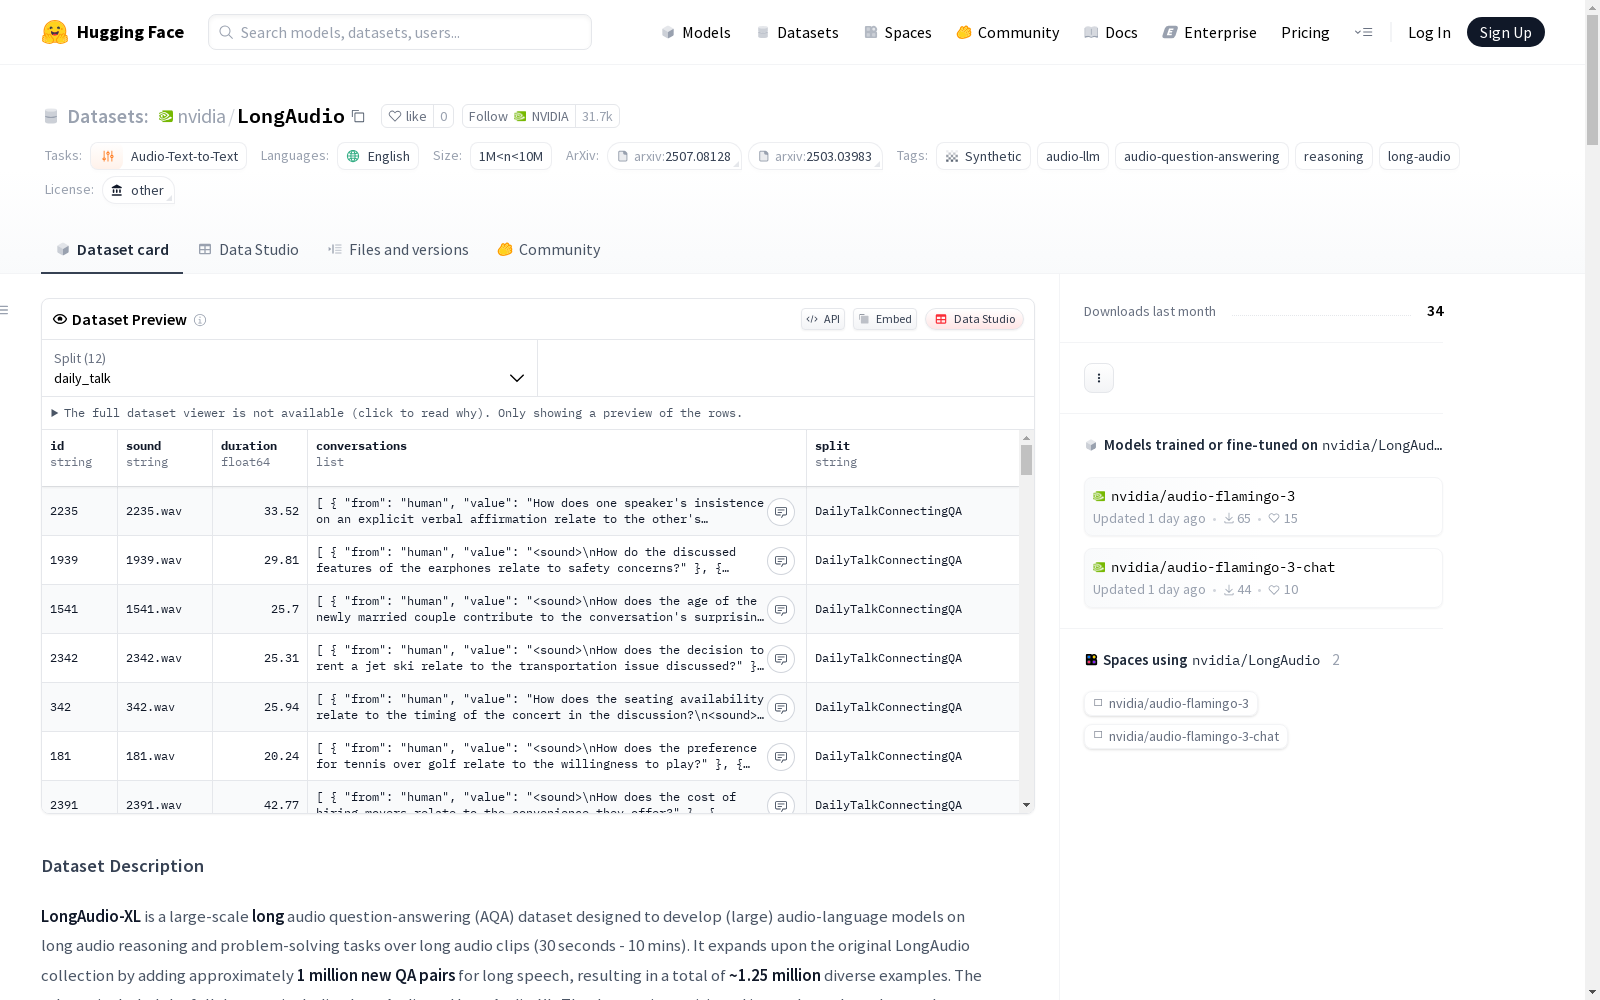Viewport: 1600px width, 1000px height.
Task: Select the reasoning tag
Action: [1334, 156]
